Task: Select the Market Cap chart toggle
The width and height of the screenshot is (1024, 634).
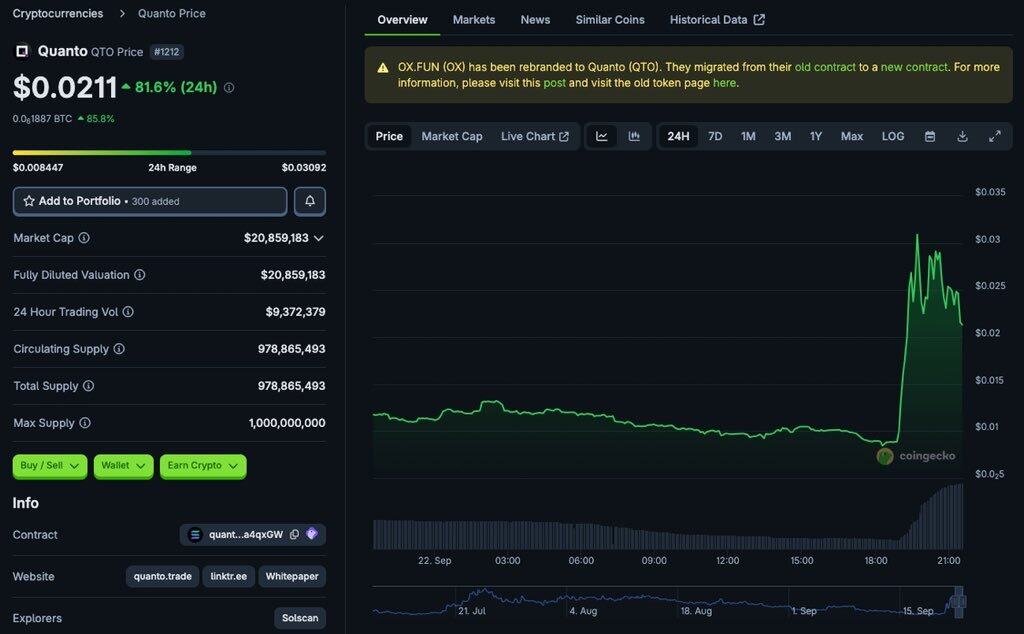Action: point(452,136)
